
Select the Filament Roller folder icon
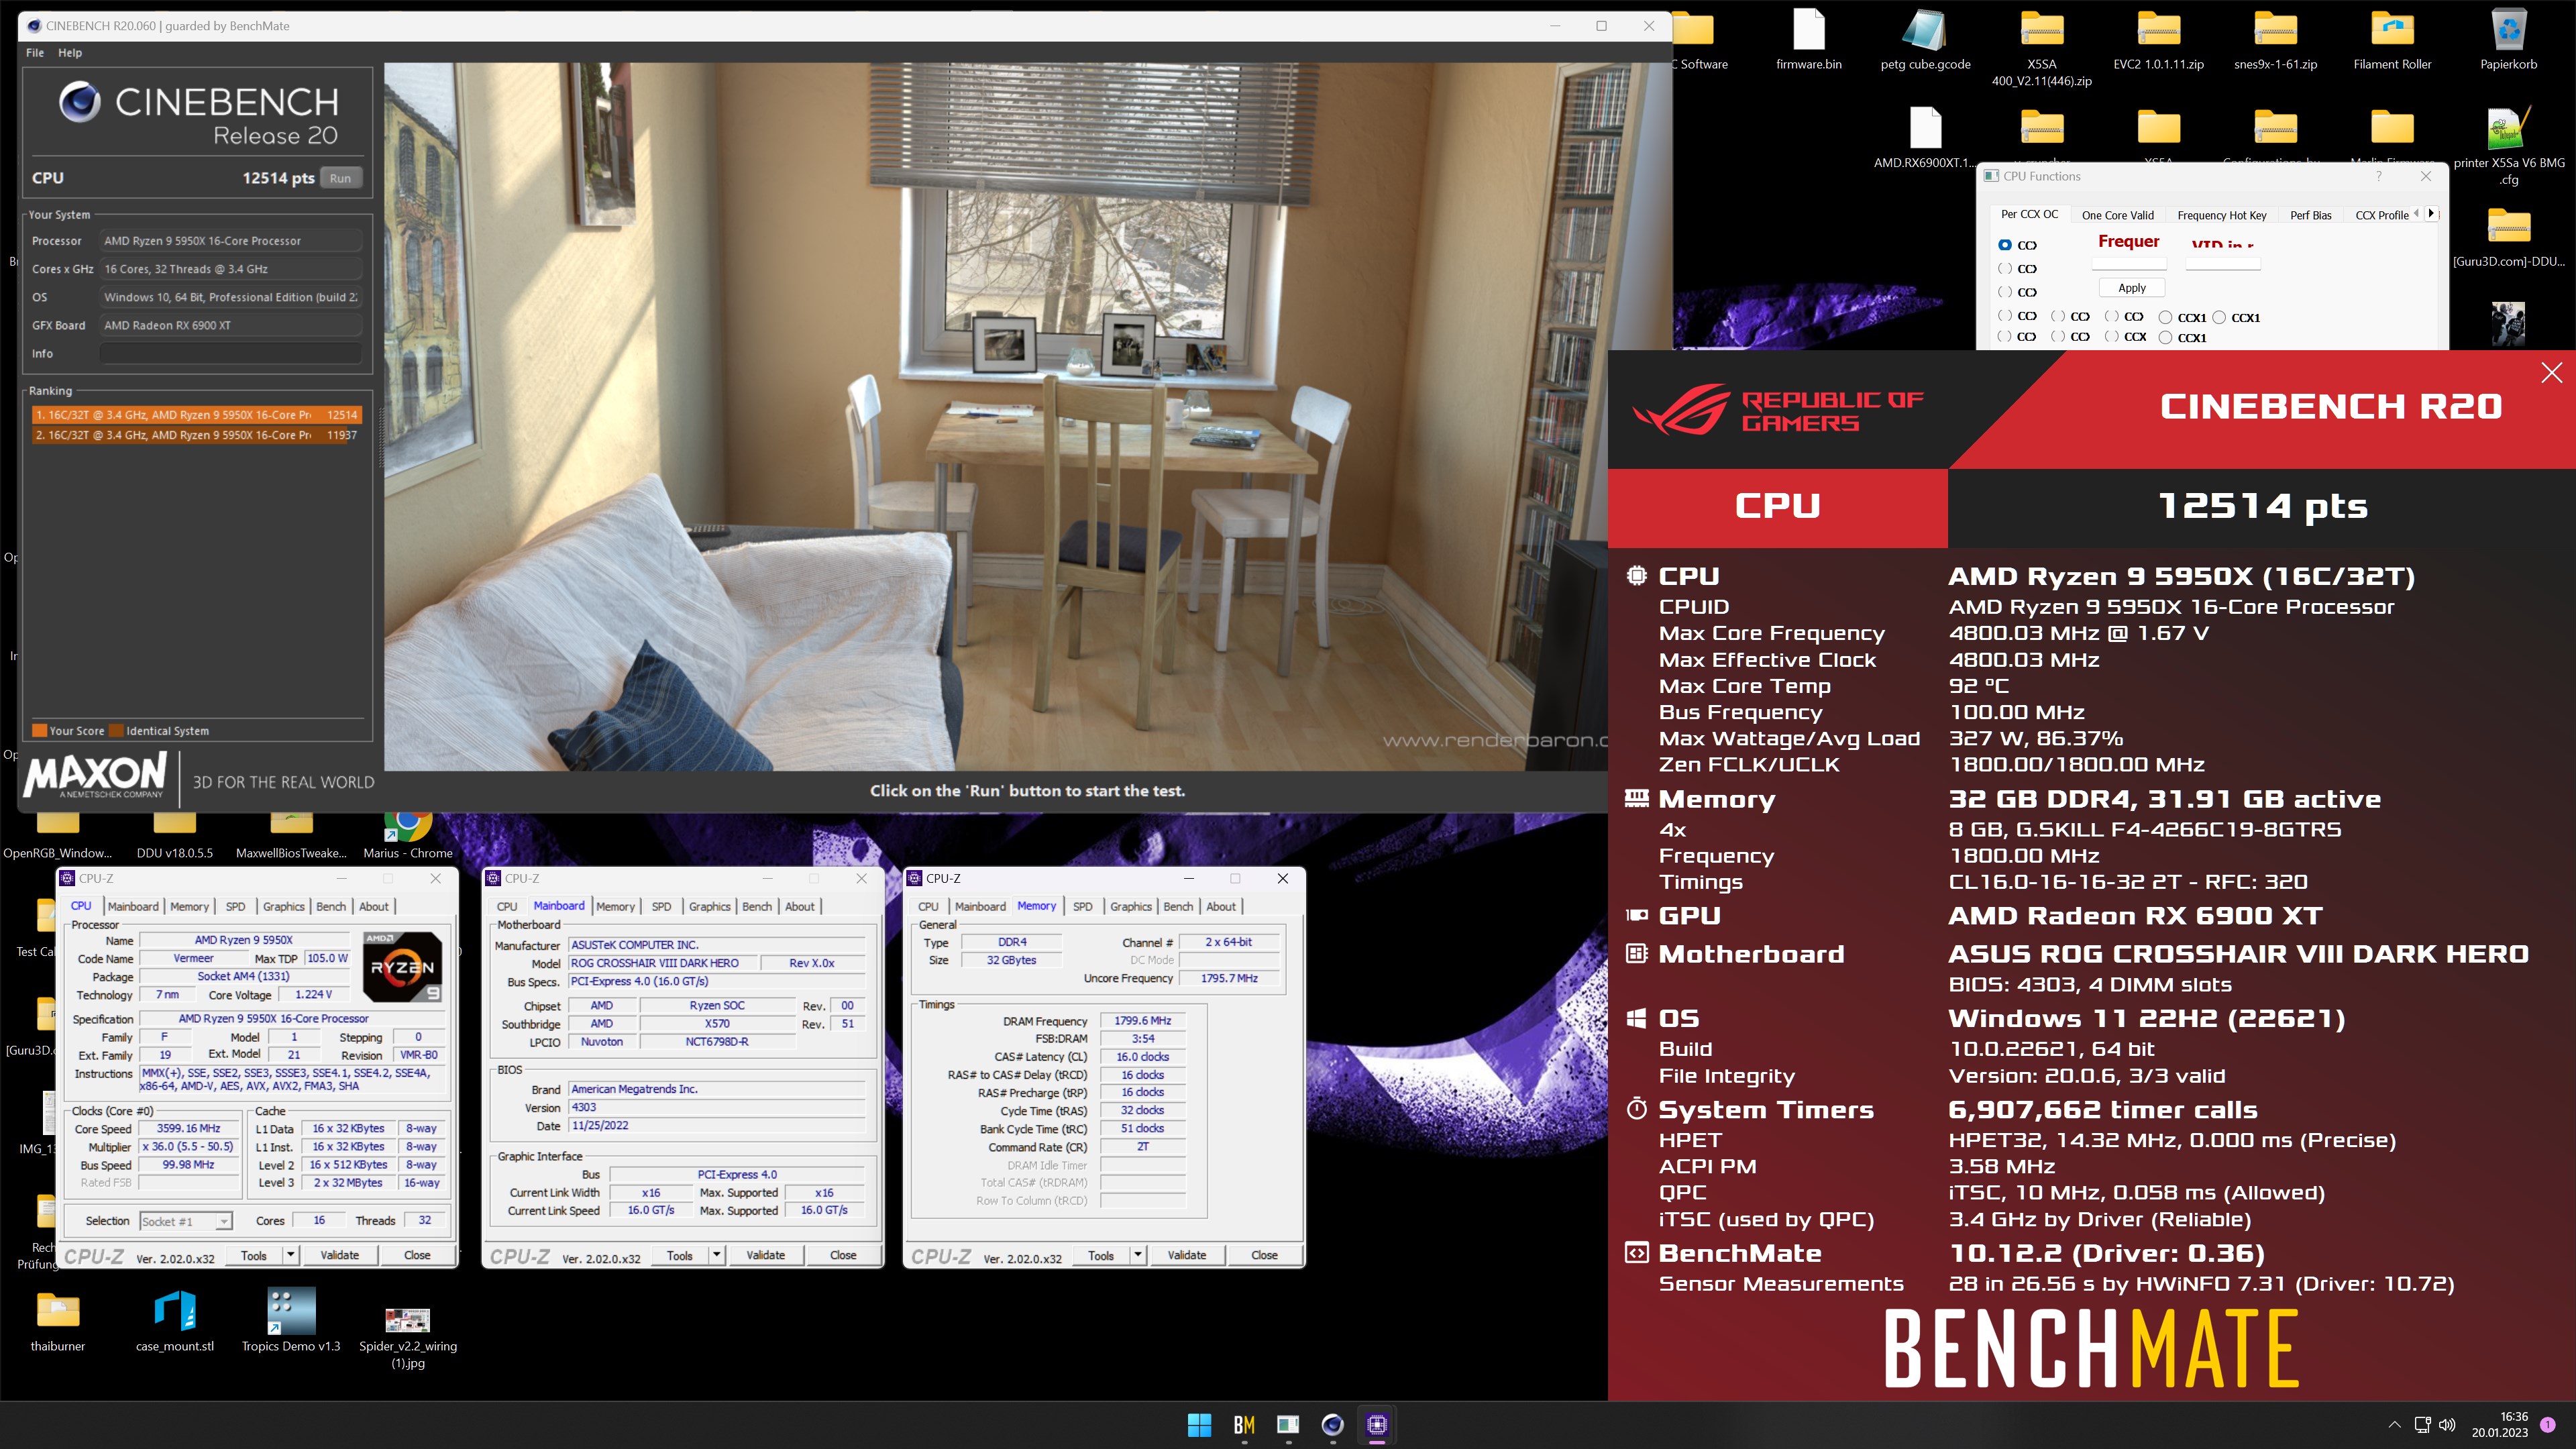click(2392, 40)
